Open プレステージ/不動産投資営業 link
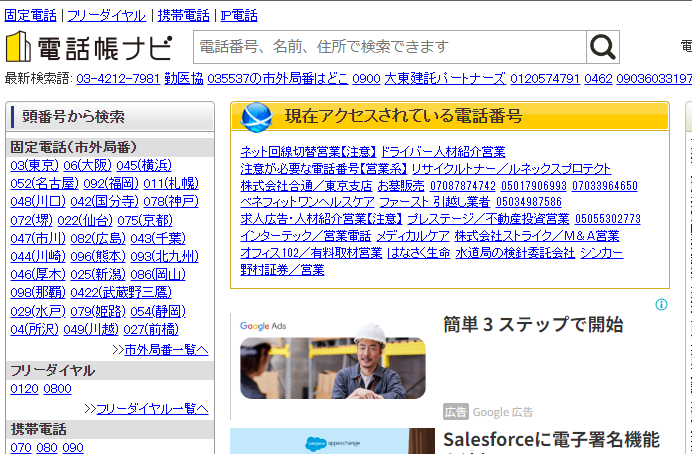The width and height of the screenshot is (692, 454). 488,219
